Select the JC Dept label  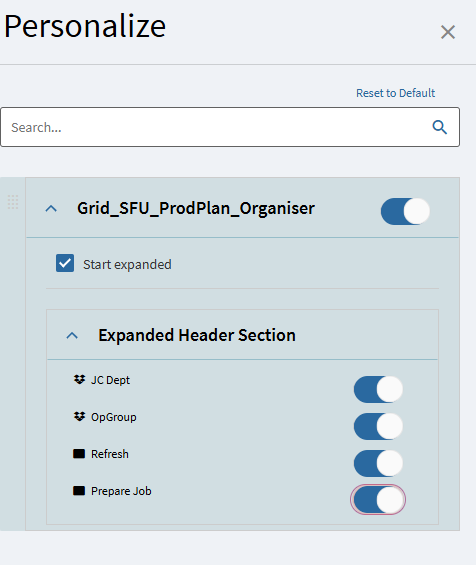(110, 380)
